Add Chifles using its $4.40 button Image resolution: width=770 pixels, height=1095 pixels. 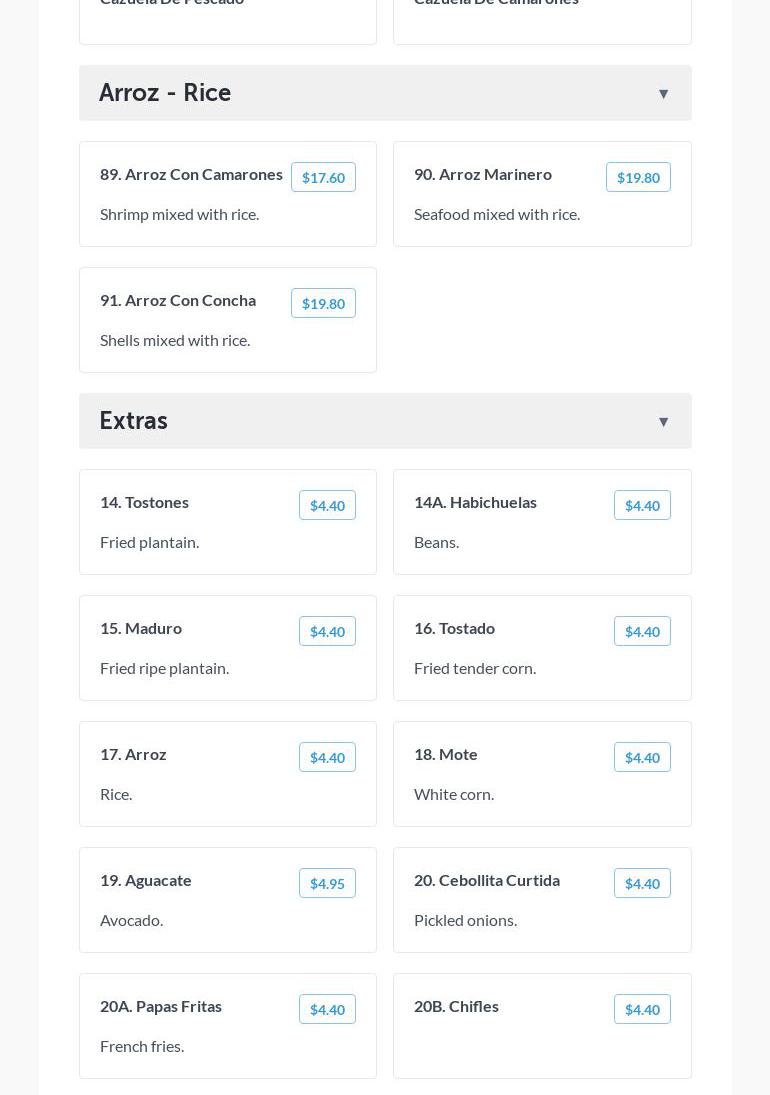click(x=642, y=1010)
